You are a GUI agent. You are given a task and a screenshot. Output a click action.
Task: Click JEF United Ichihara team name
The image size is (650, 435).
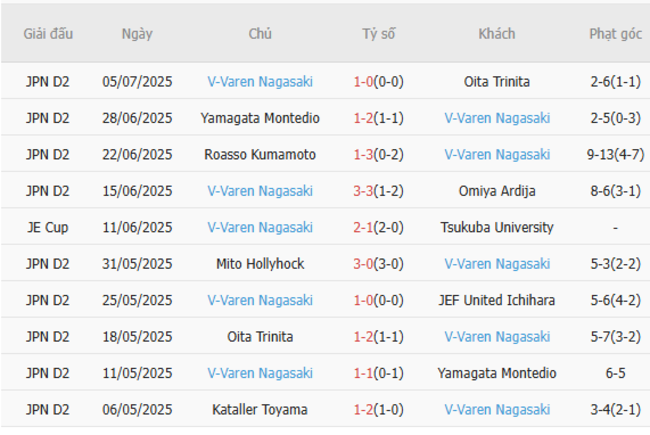click(x=497, y=300)
